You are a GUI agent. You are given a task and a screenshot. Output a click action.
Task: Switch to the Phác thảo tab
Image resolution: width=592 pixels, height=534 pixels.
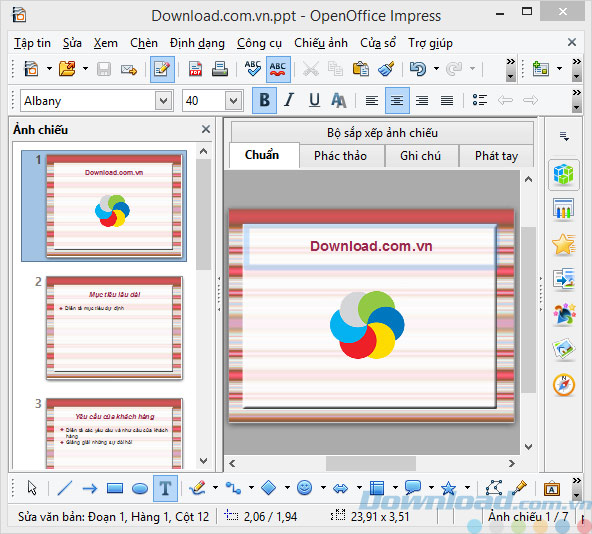coord(342,156)
